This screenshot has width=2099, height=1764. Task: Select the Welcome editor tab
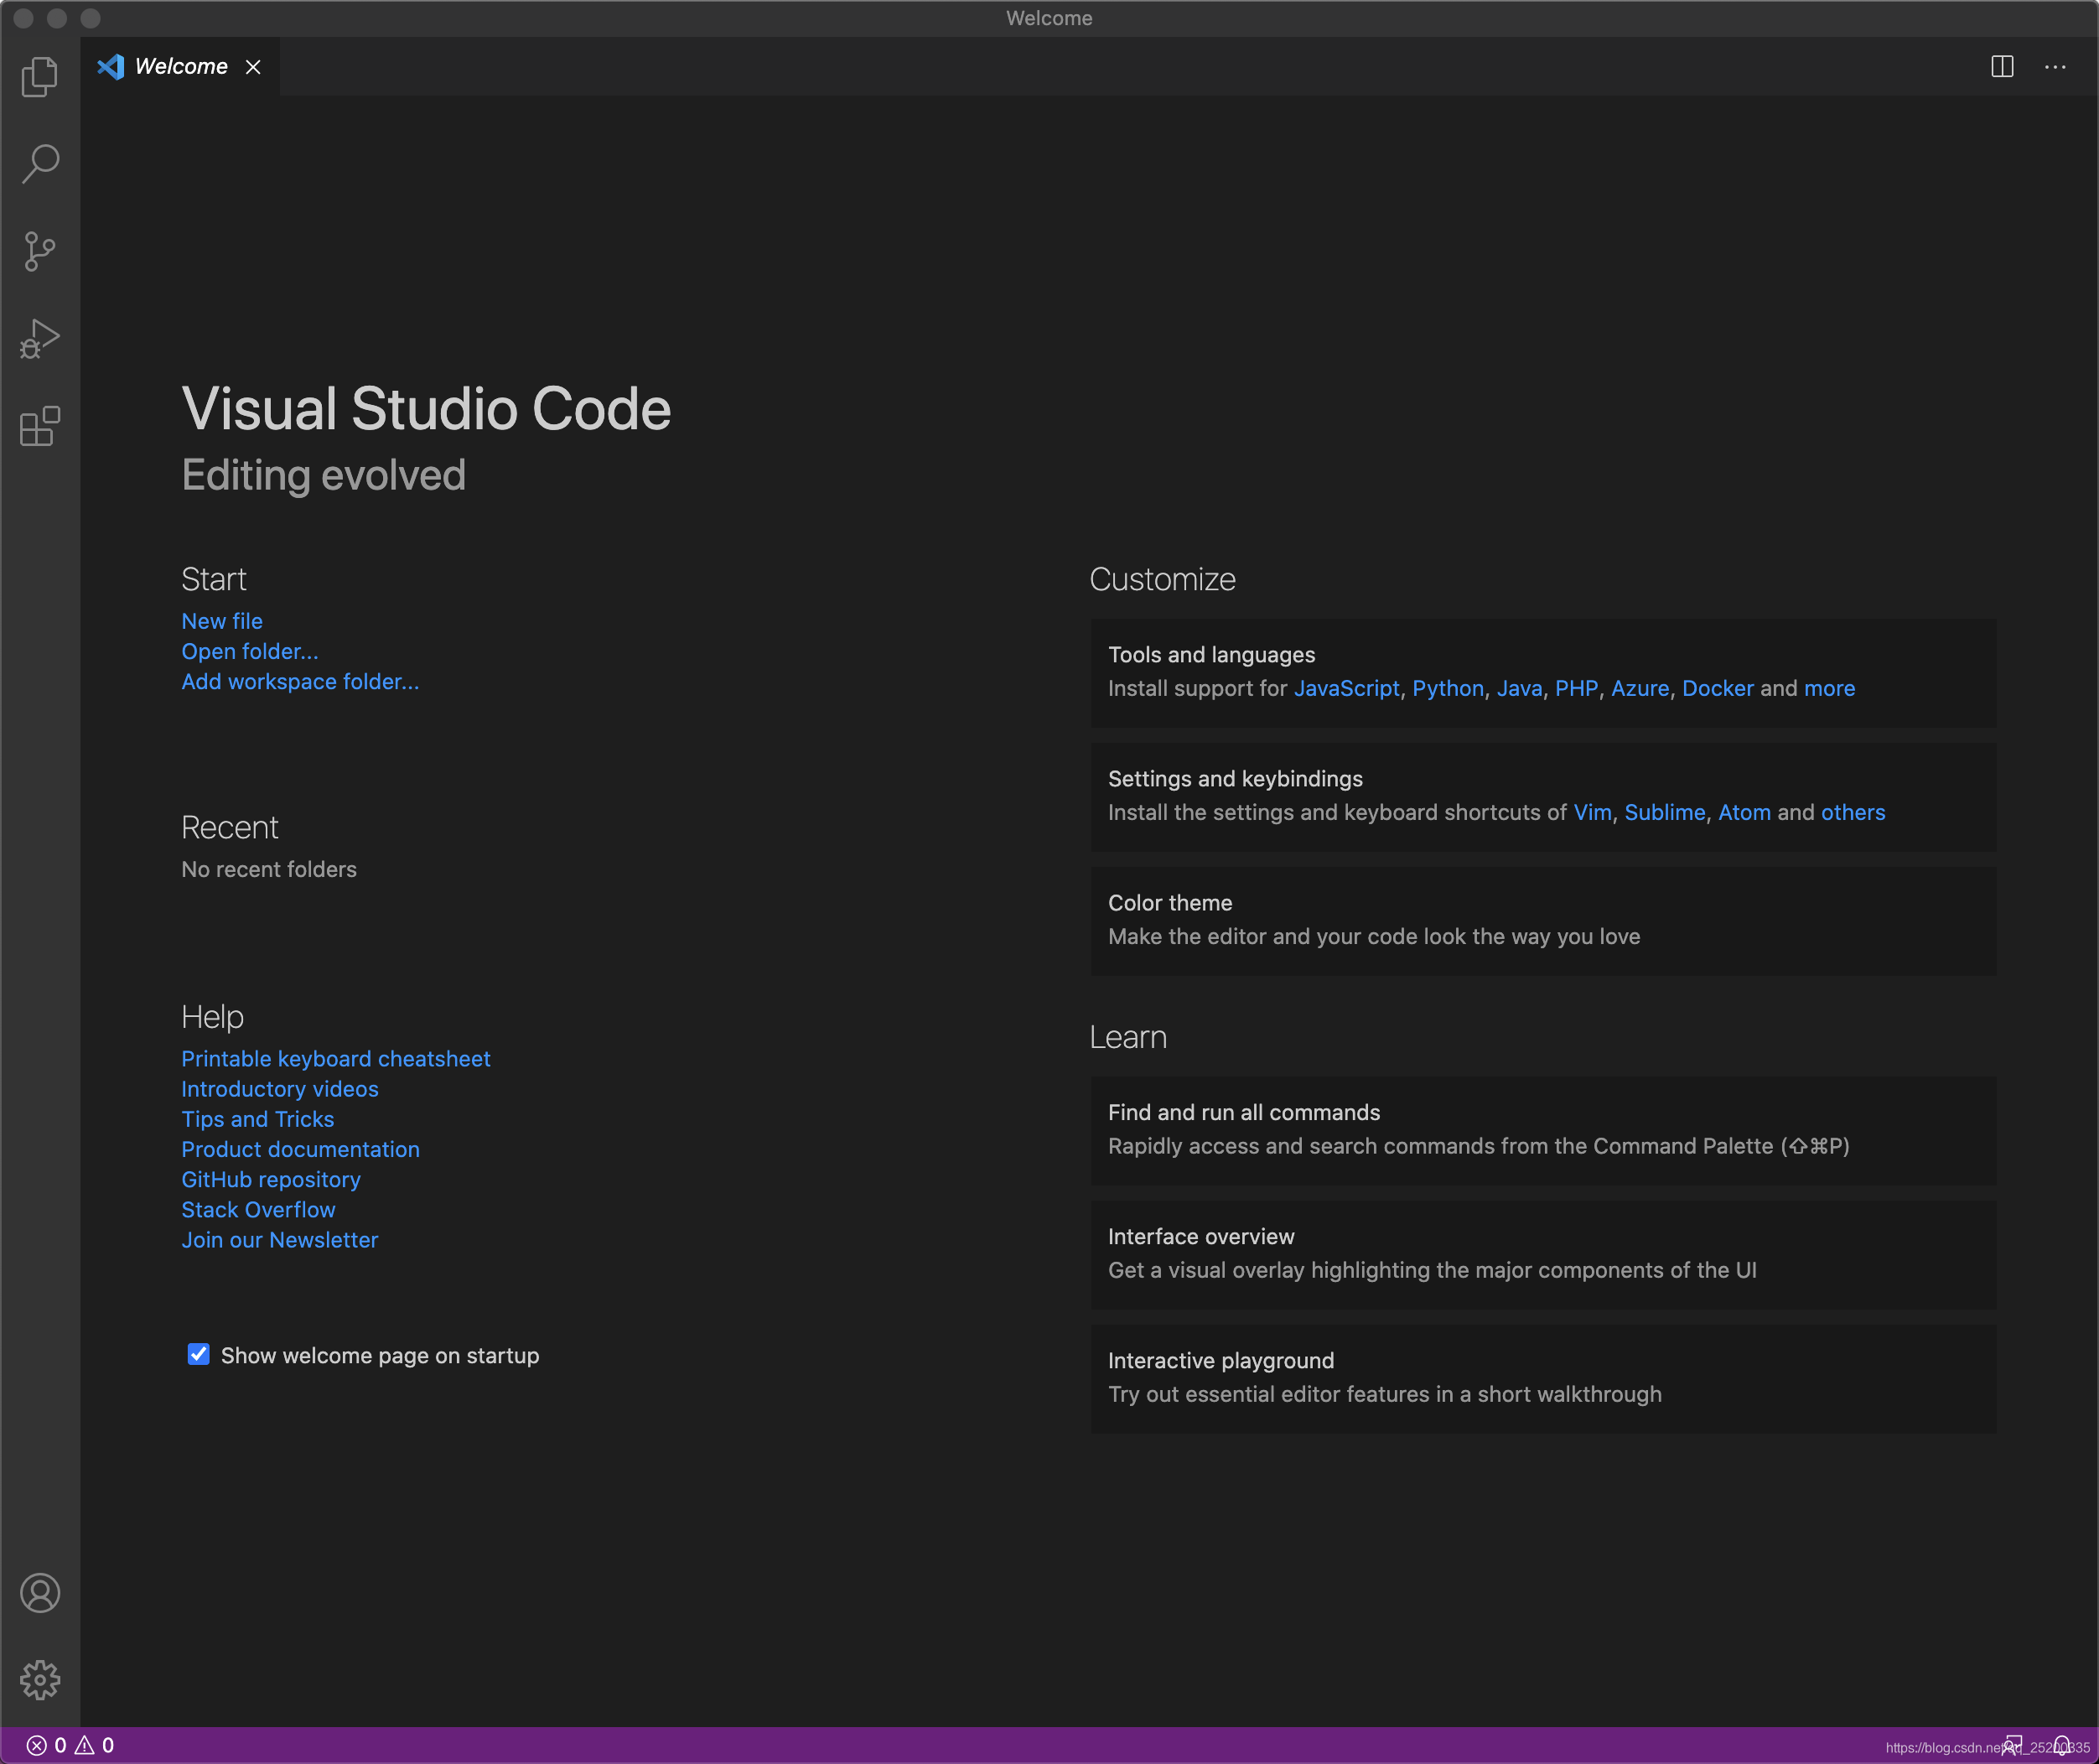[180, 67]
